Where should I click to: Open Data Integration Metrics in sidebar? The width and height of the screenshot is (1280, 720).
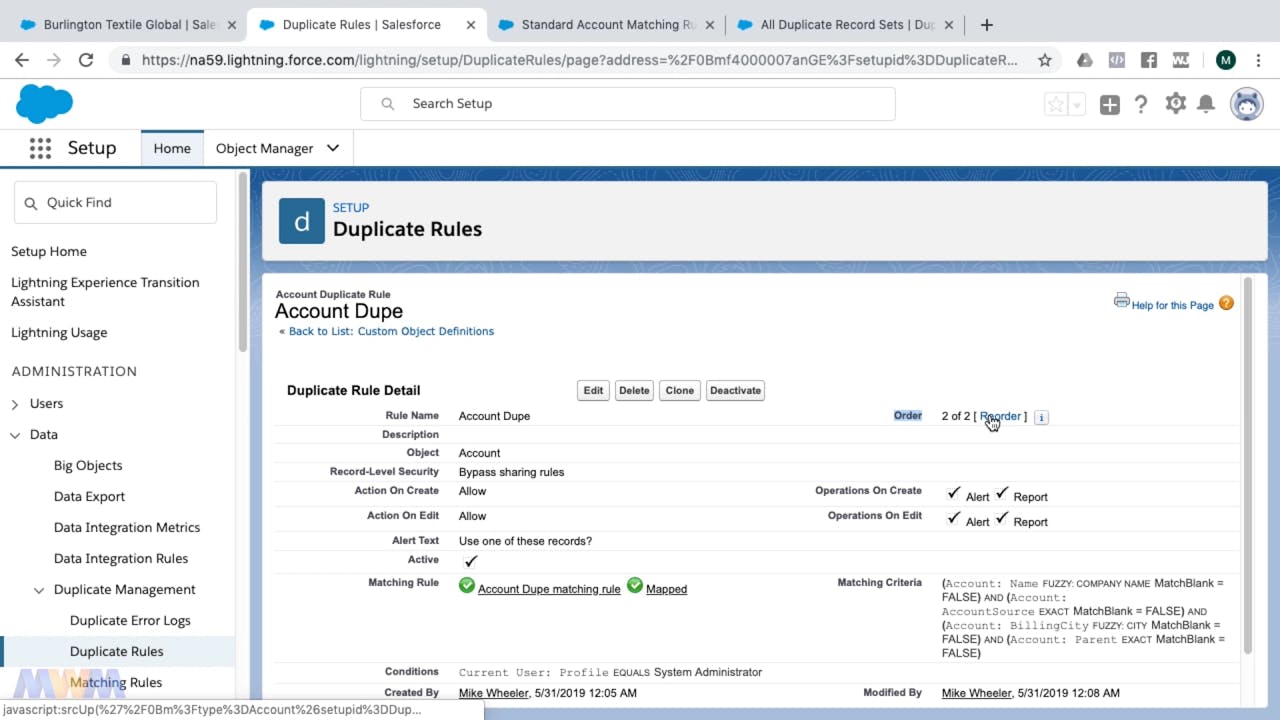tap(127, 528)
